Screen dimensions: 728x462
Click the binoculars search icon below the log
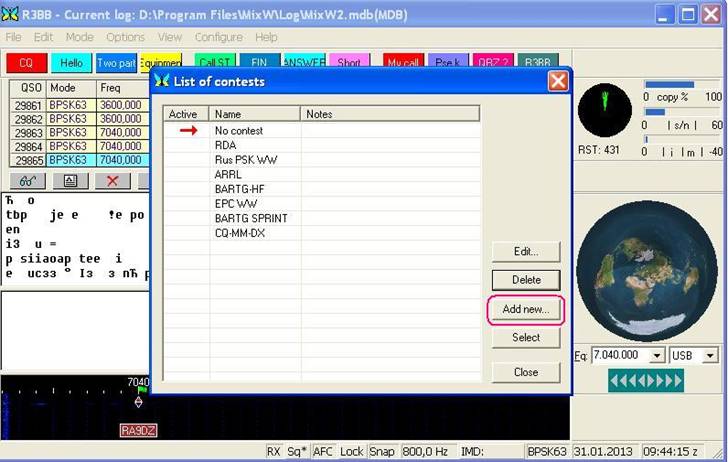(28, 181)
